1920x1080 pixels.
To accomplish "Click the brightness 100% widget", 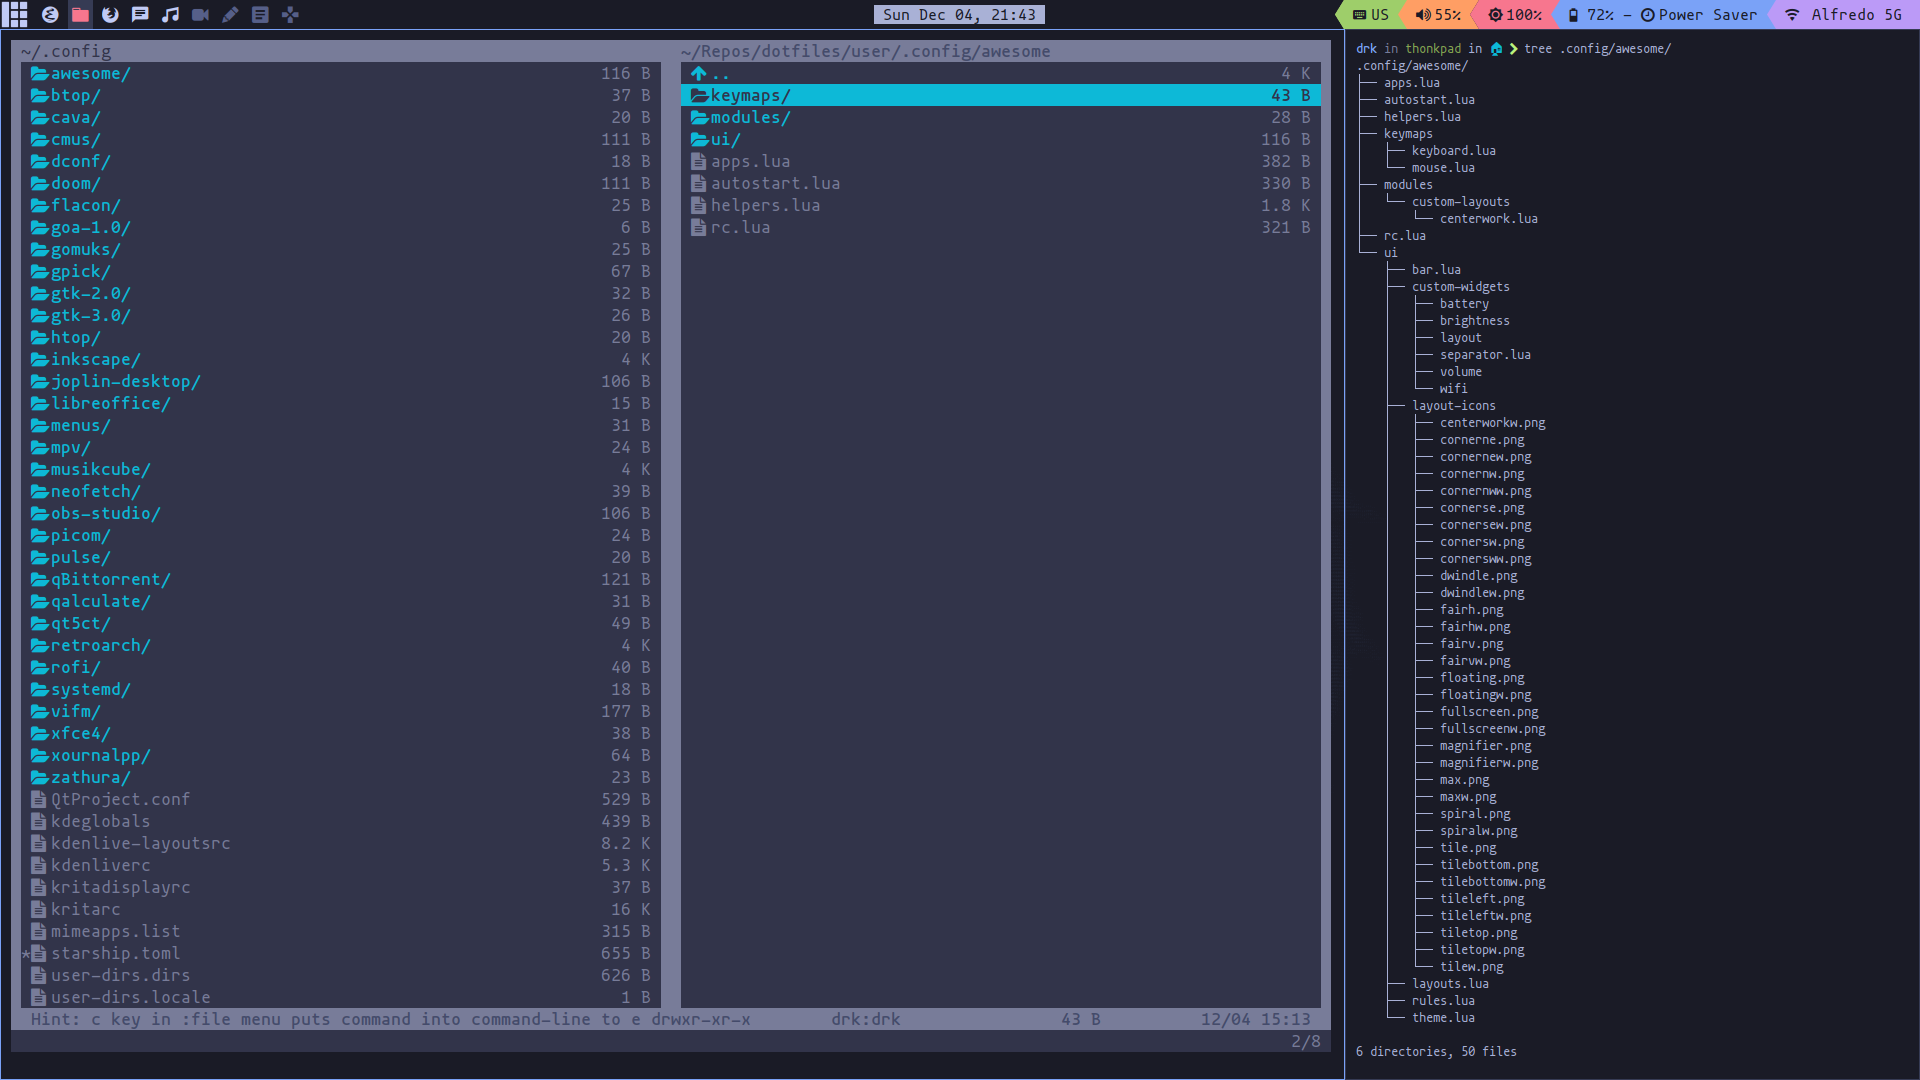I will (x=1514, y=14).
